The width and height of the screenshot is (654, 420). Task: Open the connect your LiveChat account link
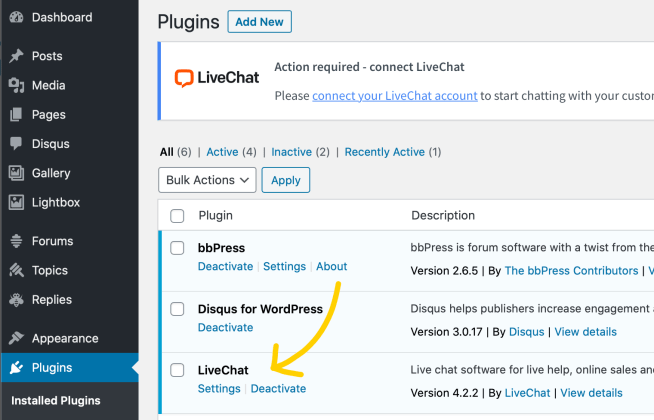[395, 96]
